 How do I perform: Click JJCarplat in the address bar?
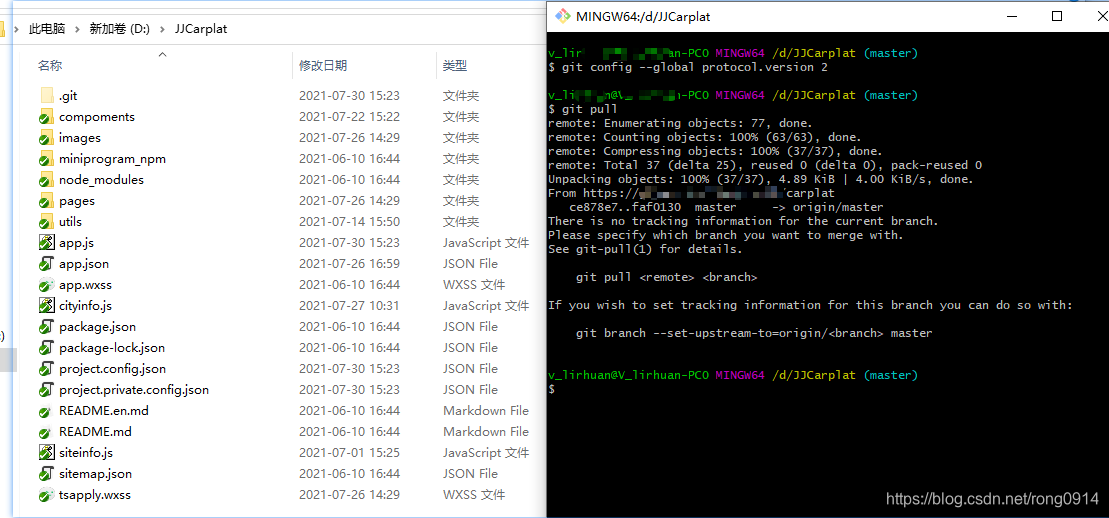pos(201,29)
